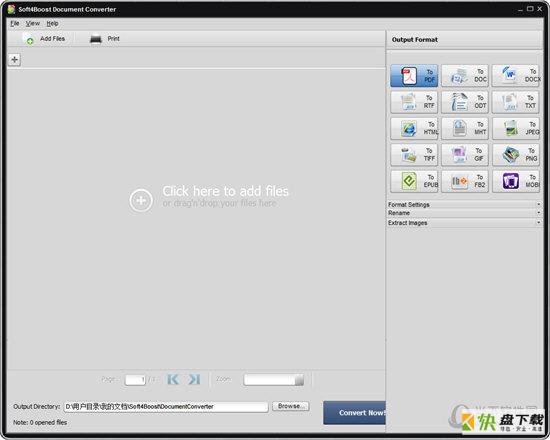Viewport: 550px width, 440px height.
Task: Go to the first page arrow
Action: [173, 379]
